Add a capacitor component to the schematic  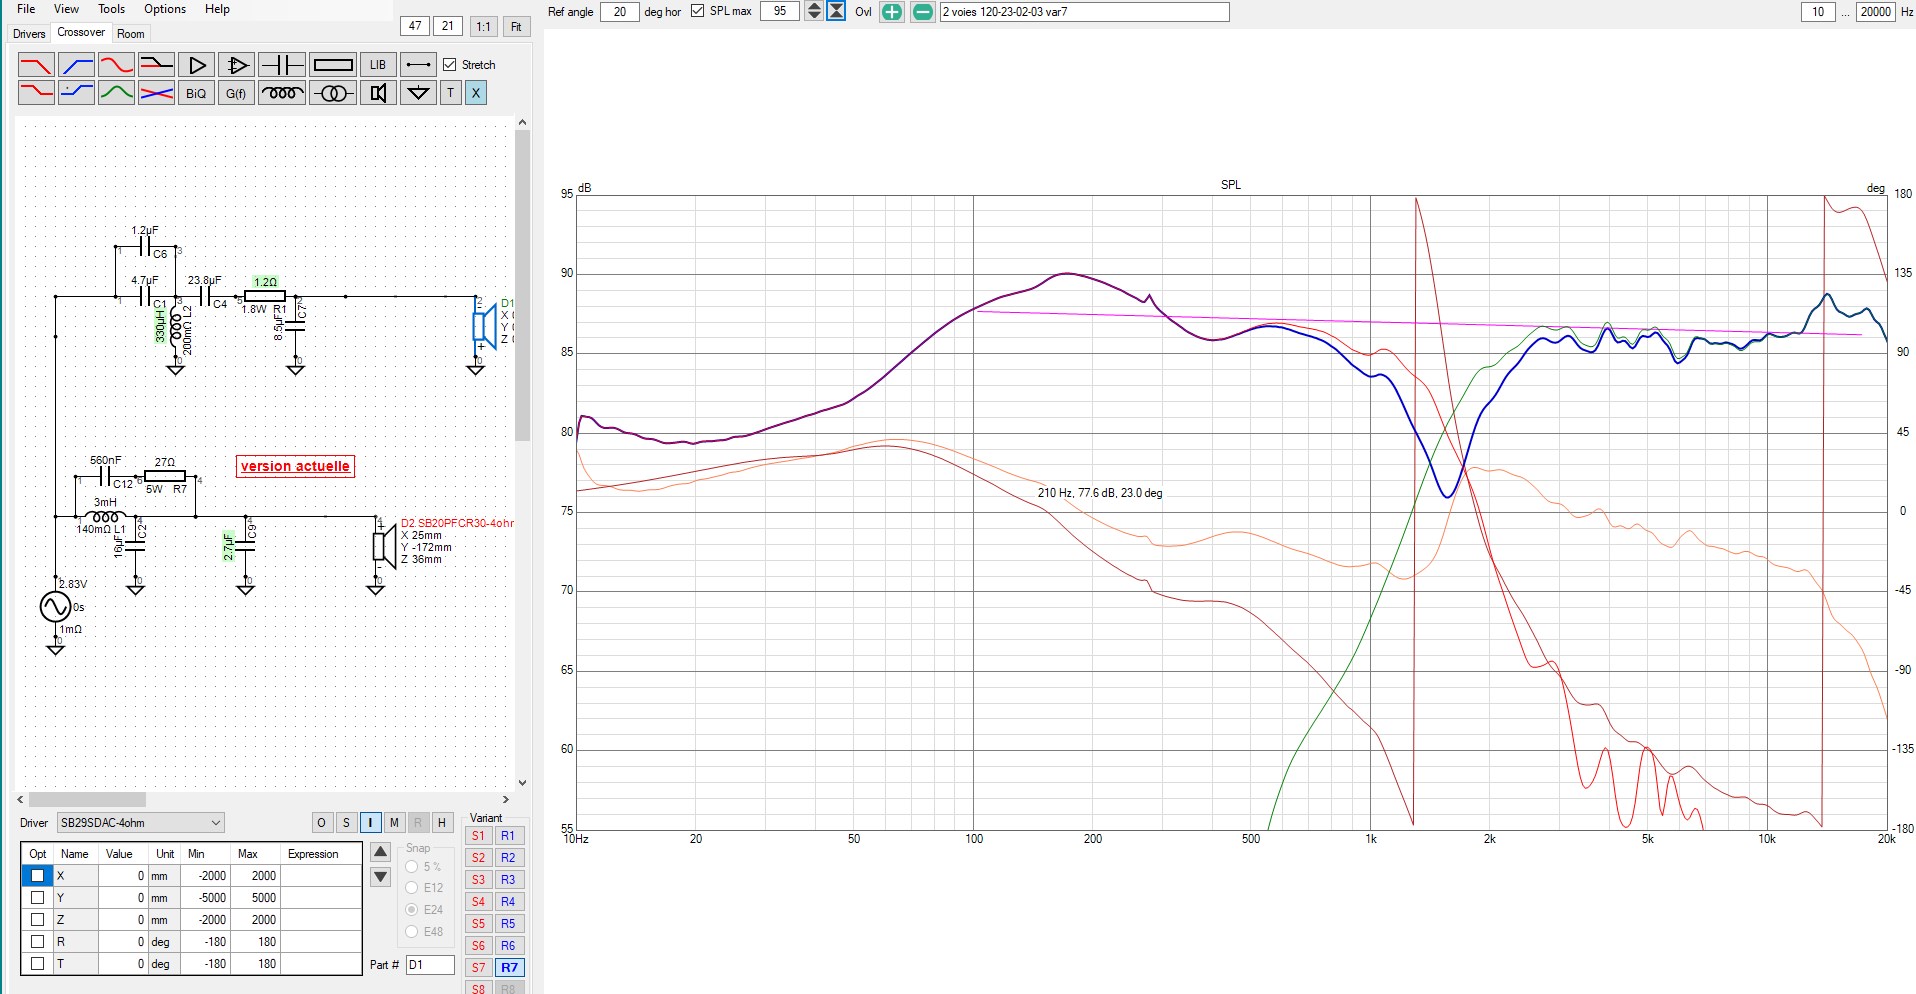pos(281,65)
